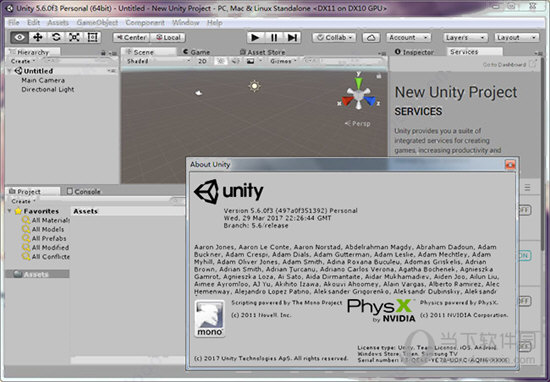Close the About Unity dialog

coord(510,165)
